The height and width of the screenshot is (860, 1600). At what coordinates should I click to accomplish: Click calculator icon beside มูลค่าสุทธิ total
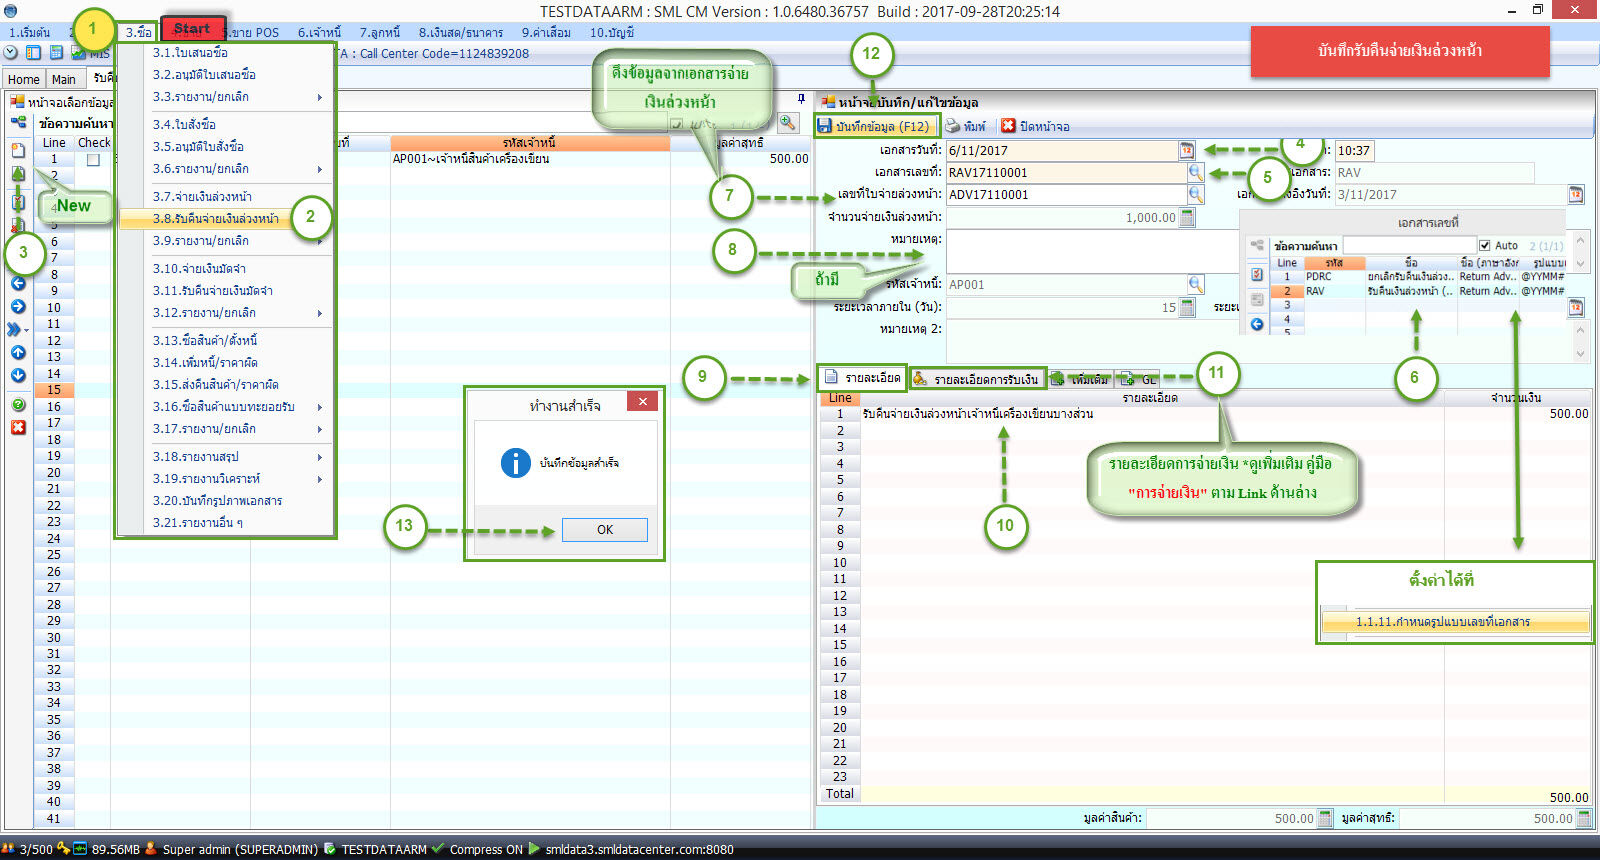pos(1584,818)
